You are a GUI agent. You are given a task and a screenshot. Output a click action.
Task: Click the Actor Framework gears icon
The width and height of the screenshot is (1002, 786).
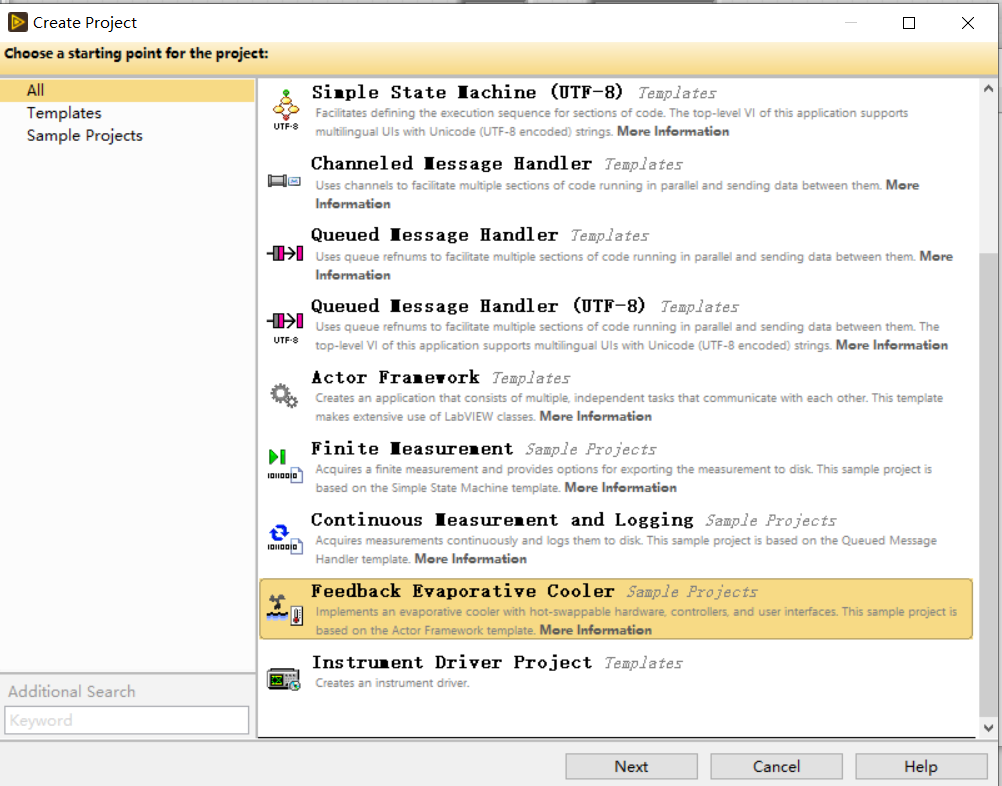click(284, 396)
